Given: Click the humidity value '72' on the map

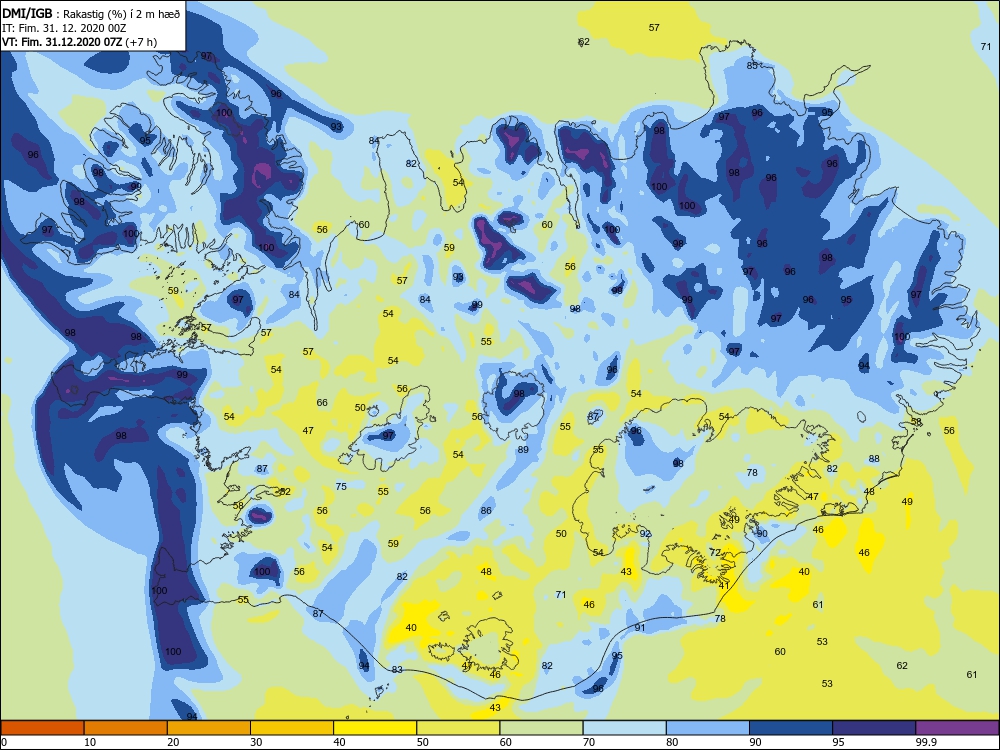Looking at the screenshot, I should coord(715,553).
